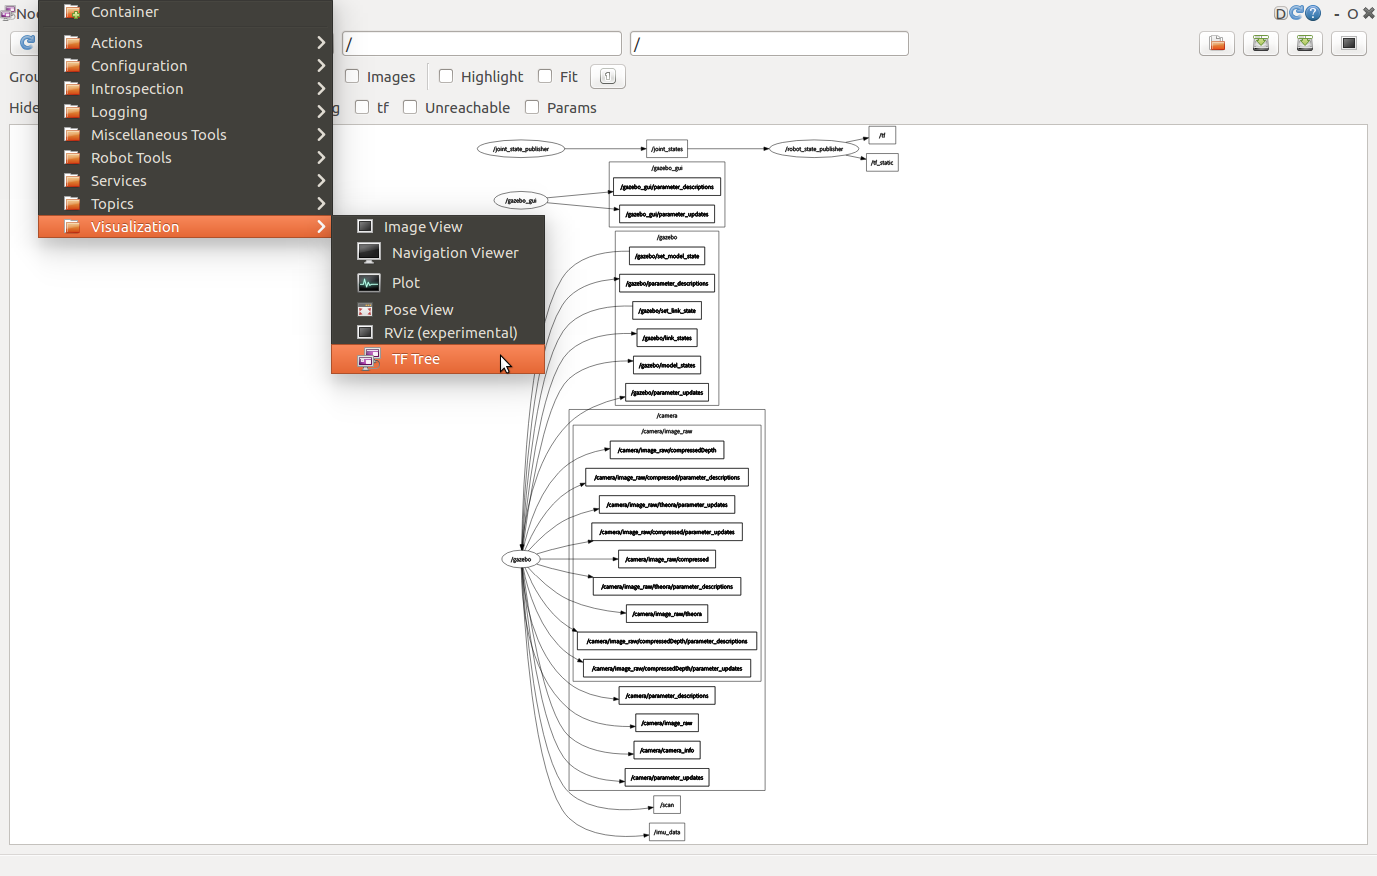
Task: Click the Load DOT graph file icon
Action: (1217, 43)
